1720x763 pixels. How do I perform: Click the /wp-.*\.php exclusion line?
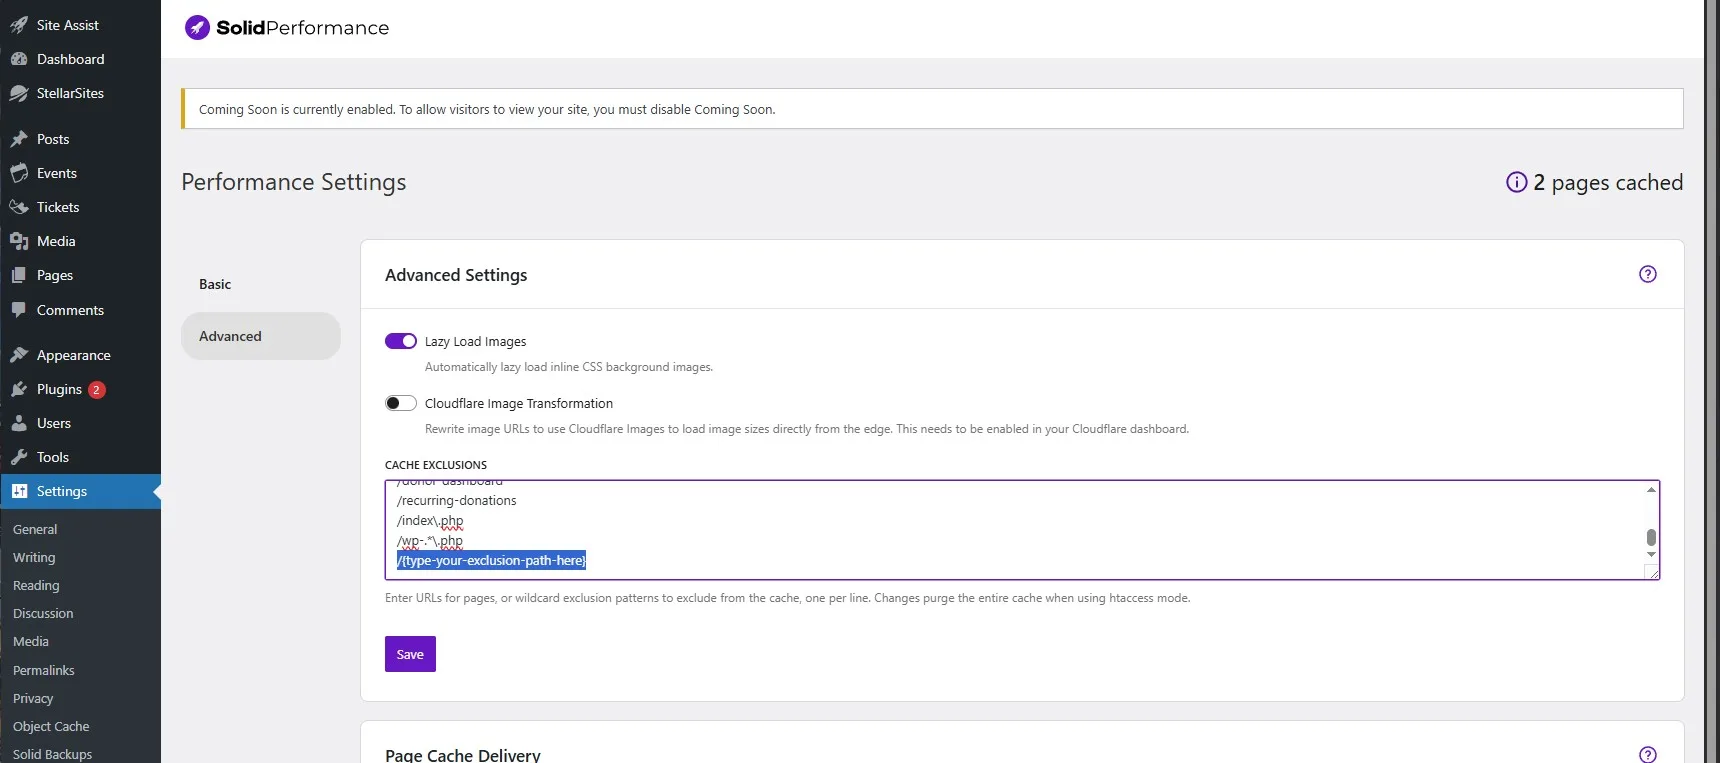(430, 540)
